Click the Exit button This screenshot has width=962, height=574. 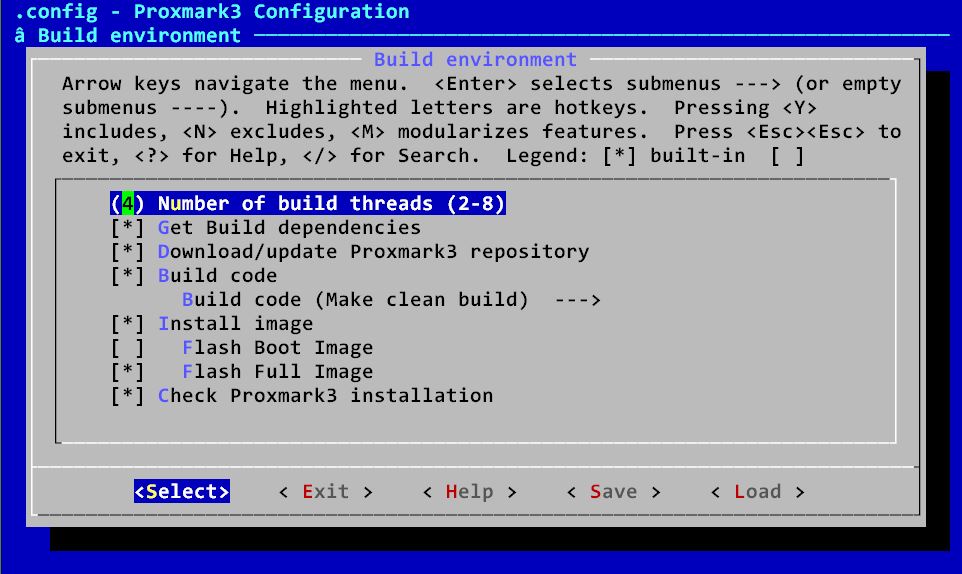point(326,491)
